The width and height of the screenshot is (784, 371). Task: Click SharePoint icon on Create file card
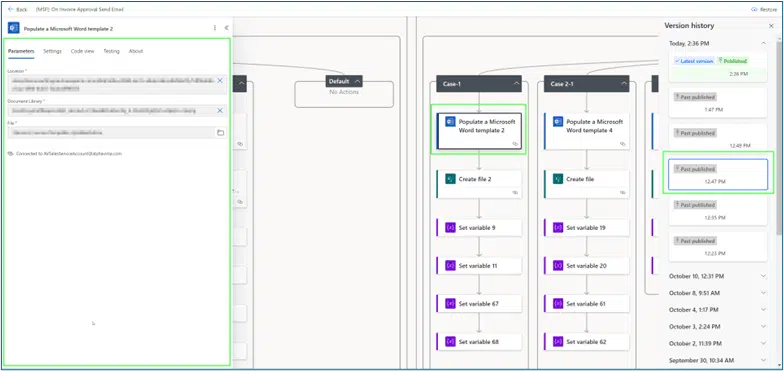[558, 179]
